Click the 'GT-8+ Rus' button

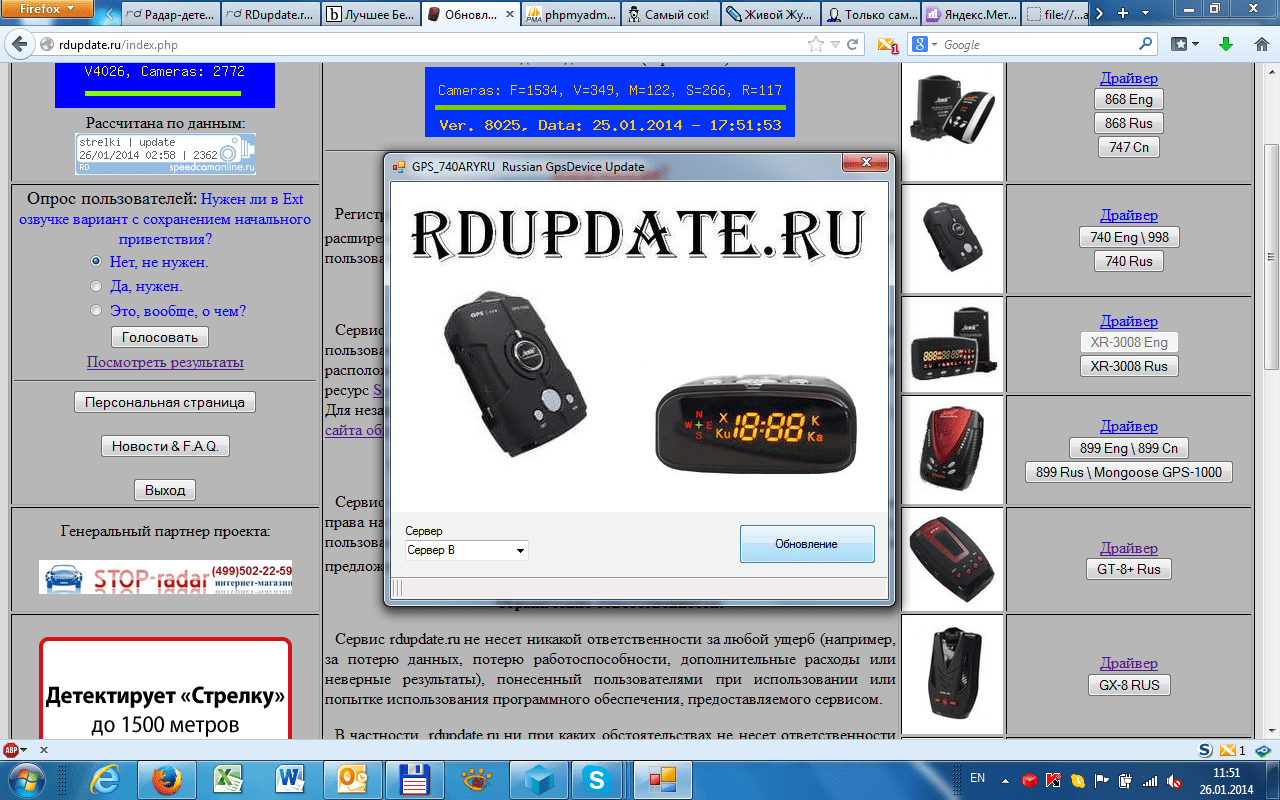1129,569
